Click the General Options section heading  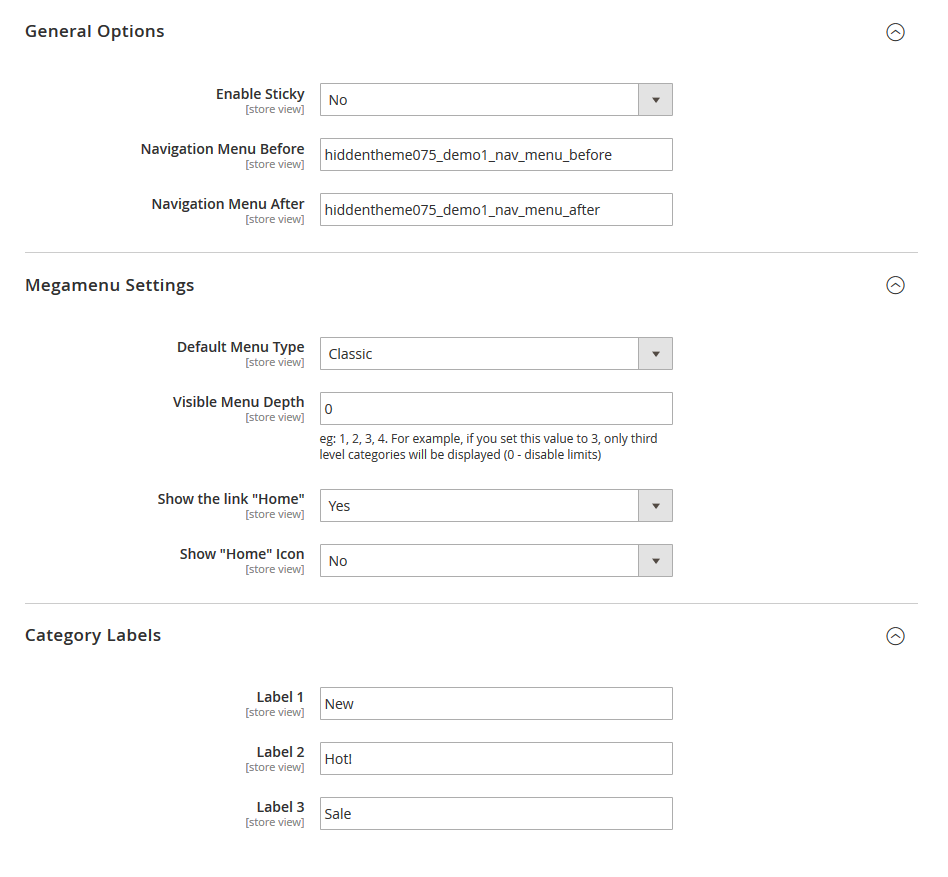pos(95,32)
